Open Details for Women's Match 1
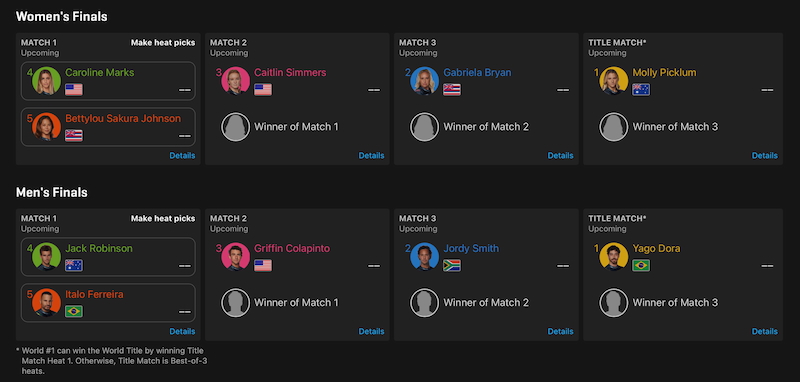The height and width of the screenshot is (382, 800). (x=182, y=156)
